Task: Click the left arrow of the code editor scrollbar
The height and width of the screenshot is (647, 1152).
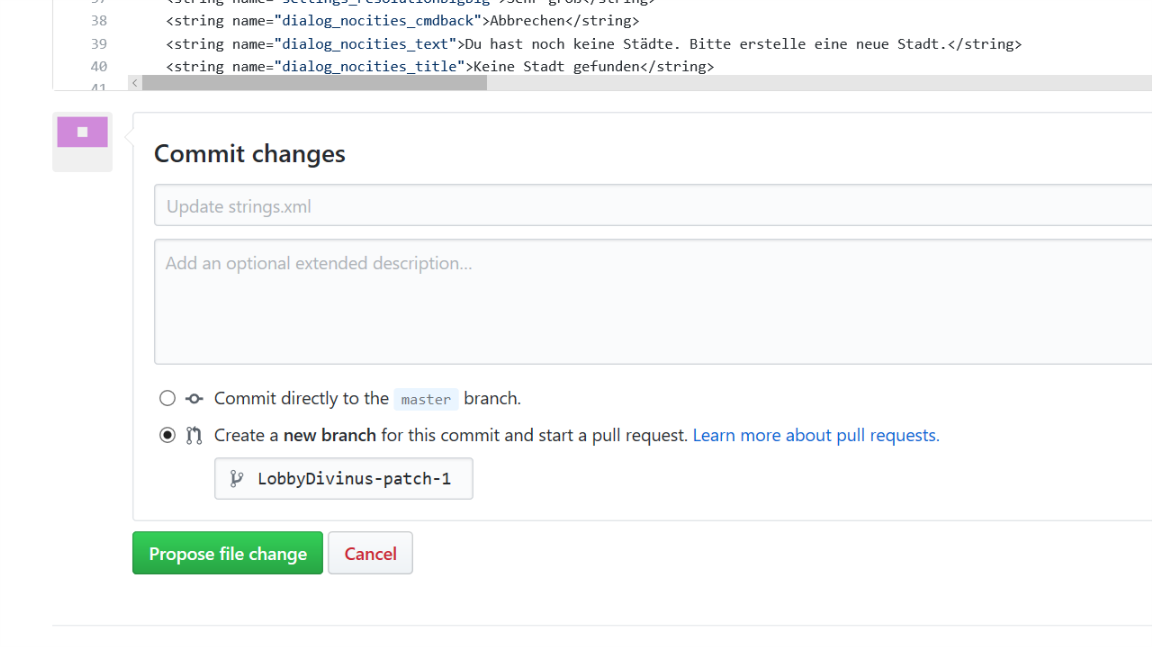Action: (x=134, y=83)
